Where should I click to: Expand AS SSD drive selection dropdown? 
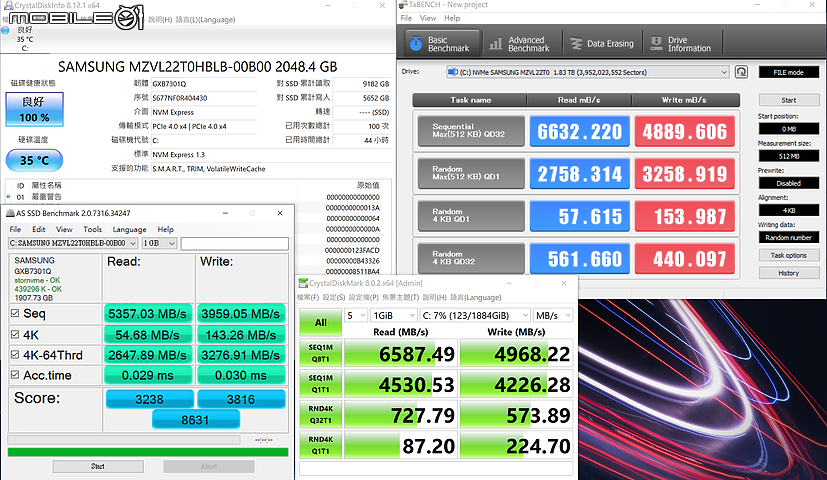point(132,243)
